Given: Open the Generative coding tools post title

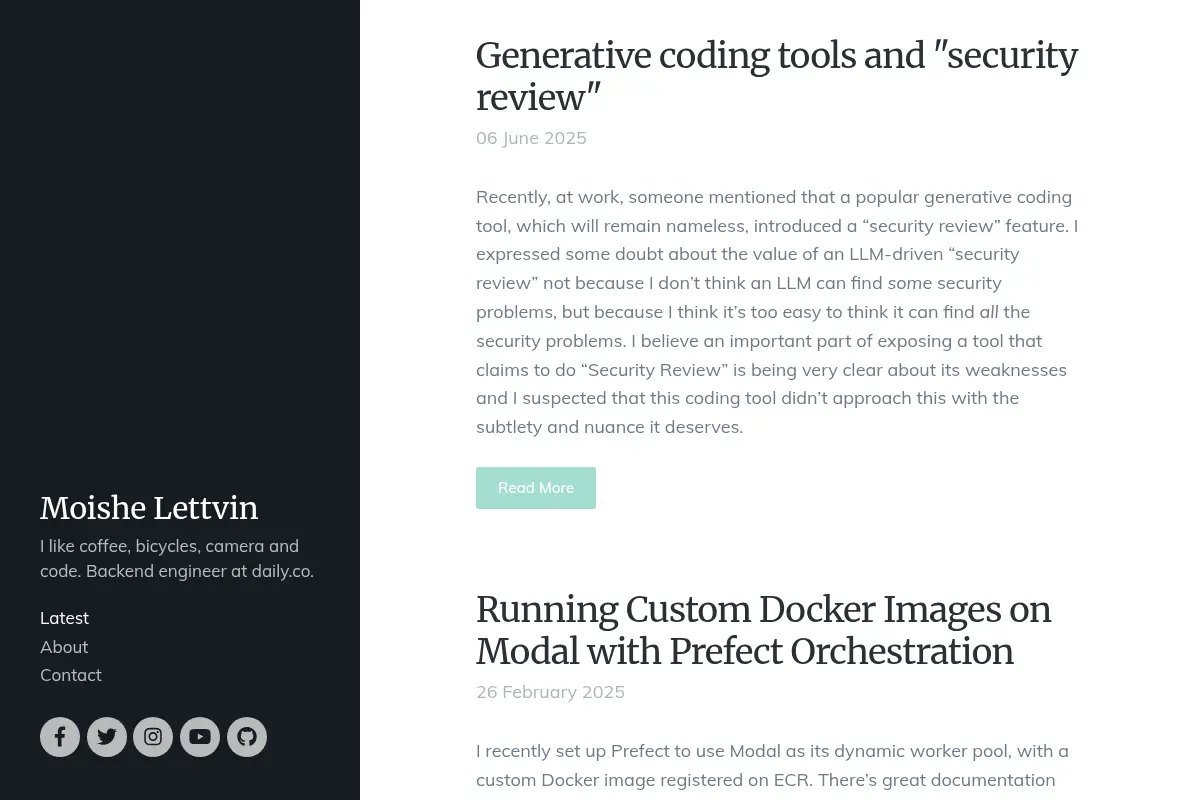Looking at the screenshot, I should [777, 76].
